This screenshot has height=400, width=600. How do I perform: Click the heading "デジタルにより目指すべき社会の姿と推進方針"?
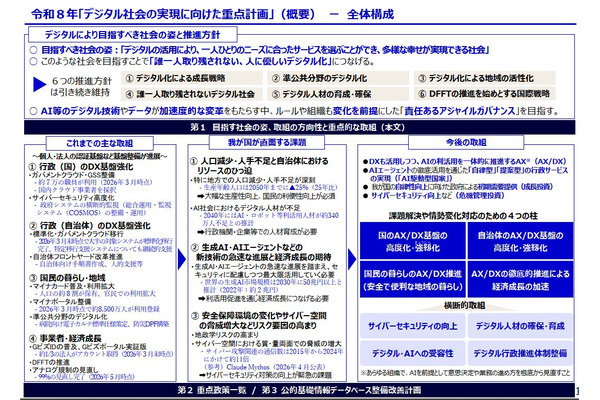(x=132, y=35)
